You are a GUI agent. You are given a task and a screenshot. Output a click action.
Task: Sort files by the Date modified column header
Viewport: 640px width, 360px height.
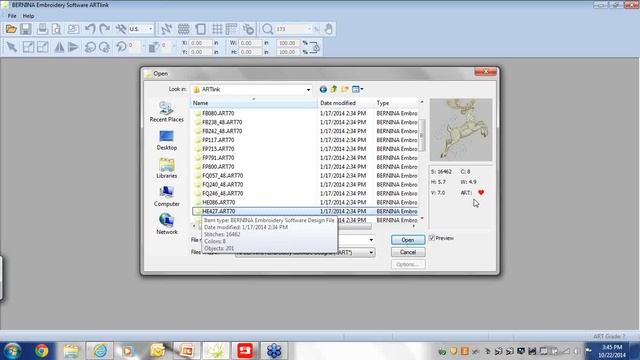[x=345, y=103]
